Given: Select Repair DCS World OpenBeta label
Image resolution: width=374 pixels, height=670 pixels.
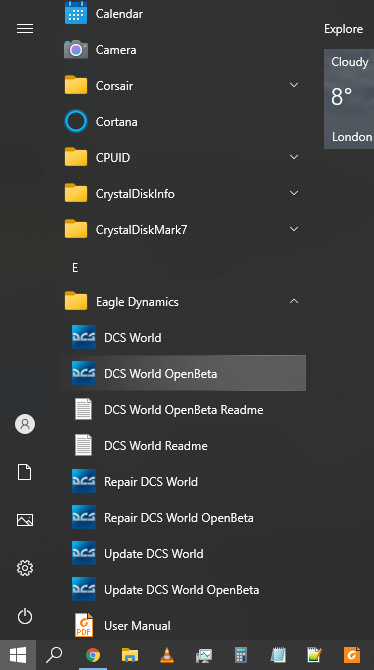Looking at the screenshot, I should tap(179, 518).
